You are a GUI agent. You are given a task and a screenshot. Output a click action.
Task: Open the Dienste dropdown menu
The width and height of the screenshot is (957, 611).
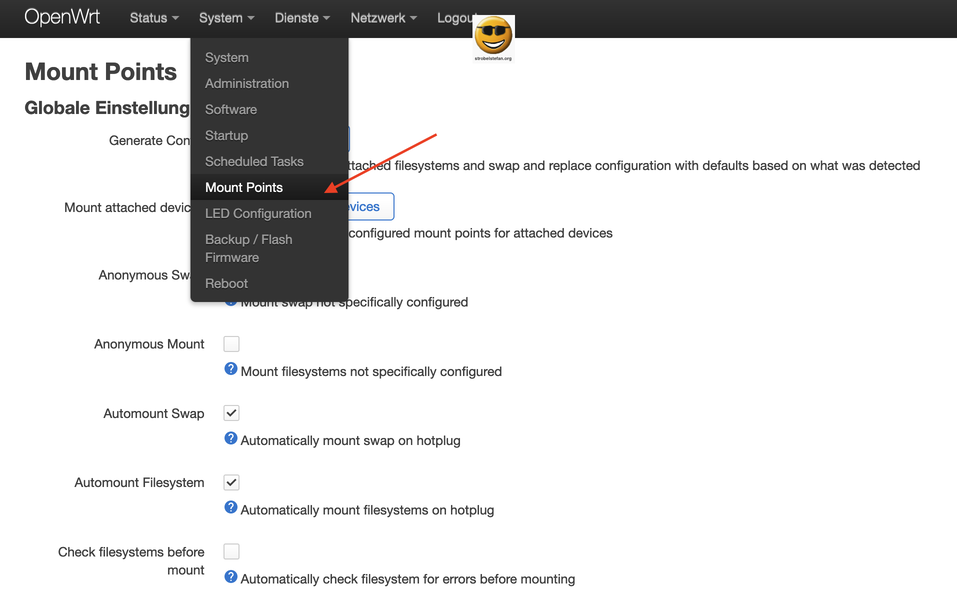coord(302,18)
